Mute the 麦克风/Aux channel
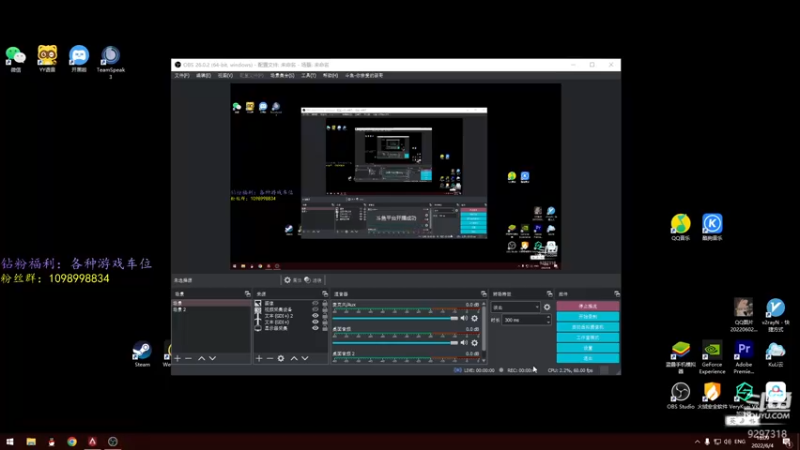 pos(464,318)
